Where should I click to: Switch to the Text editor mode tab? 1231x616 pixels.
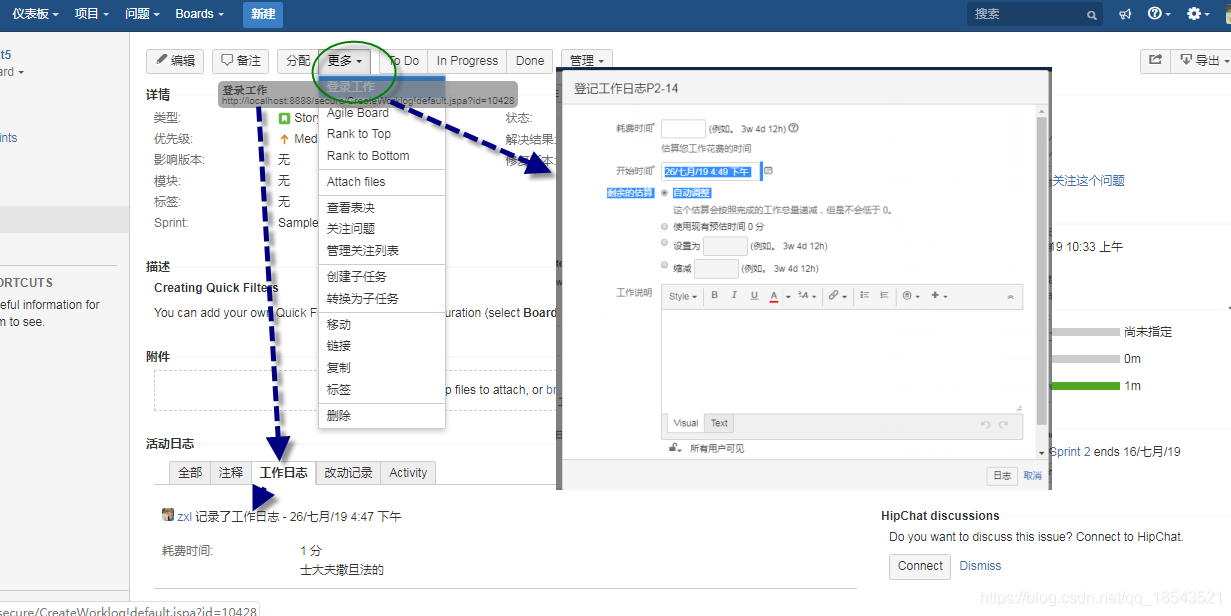[x=719, y=423]
